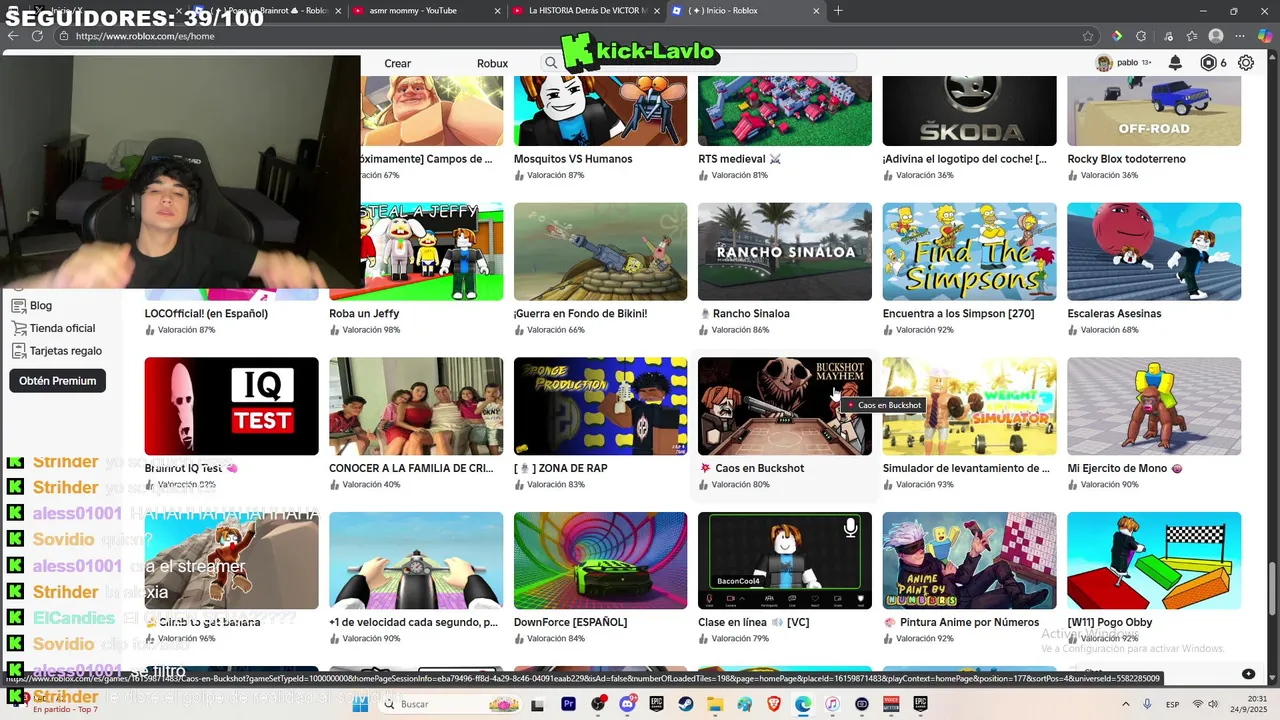Open Tarjetas regalo in sidebar
1280x720 pixels.
coord(65,351)
